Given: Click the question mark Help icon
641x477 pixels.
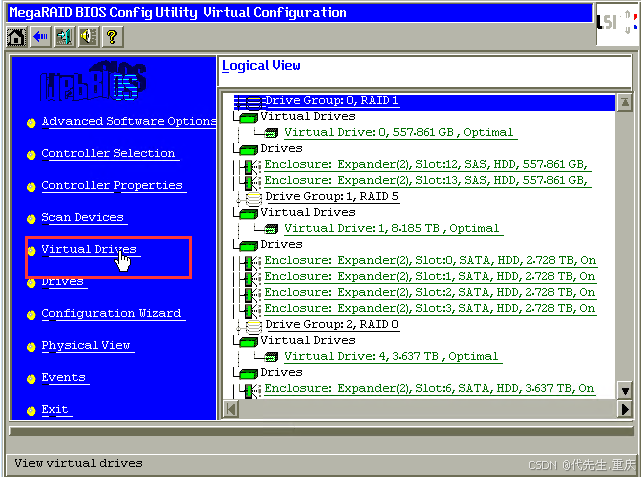Looking at the screenshot, I should (x=112, y=37).
